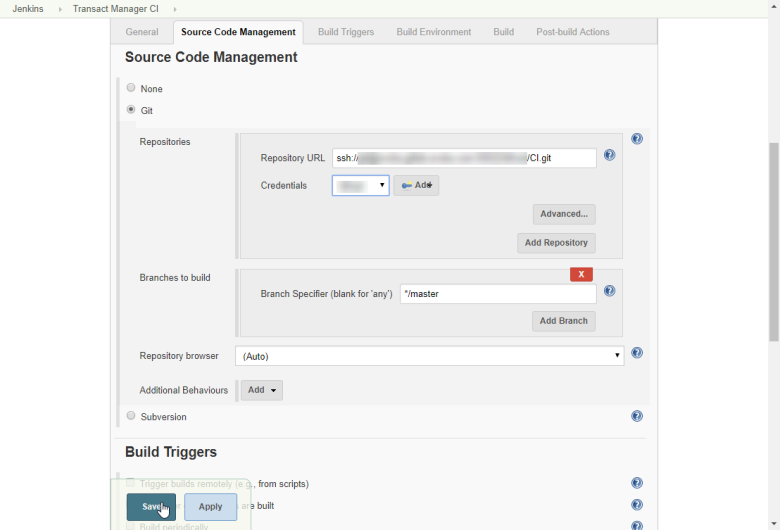Viewport: 780px width, 530px height.
Task: Click the Add Repository button
Action: click(556, 243)
